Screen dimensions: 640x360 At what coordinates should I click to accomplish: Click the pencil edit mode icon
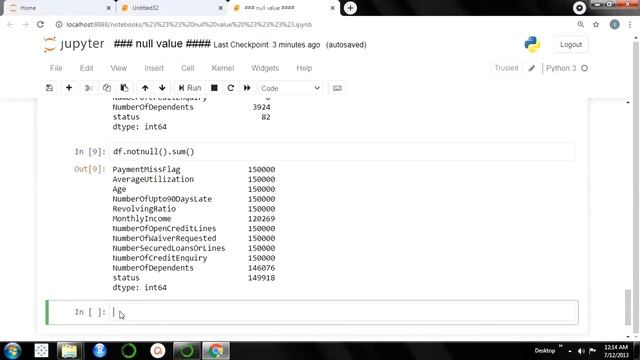531,69
